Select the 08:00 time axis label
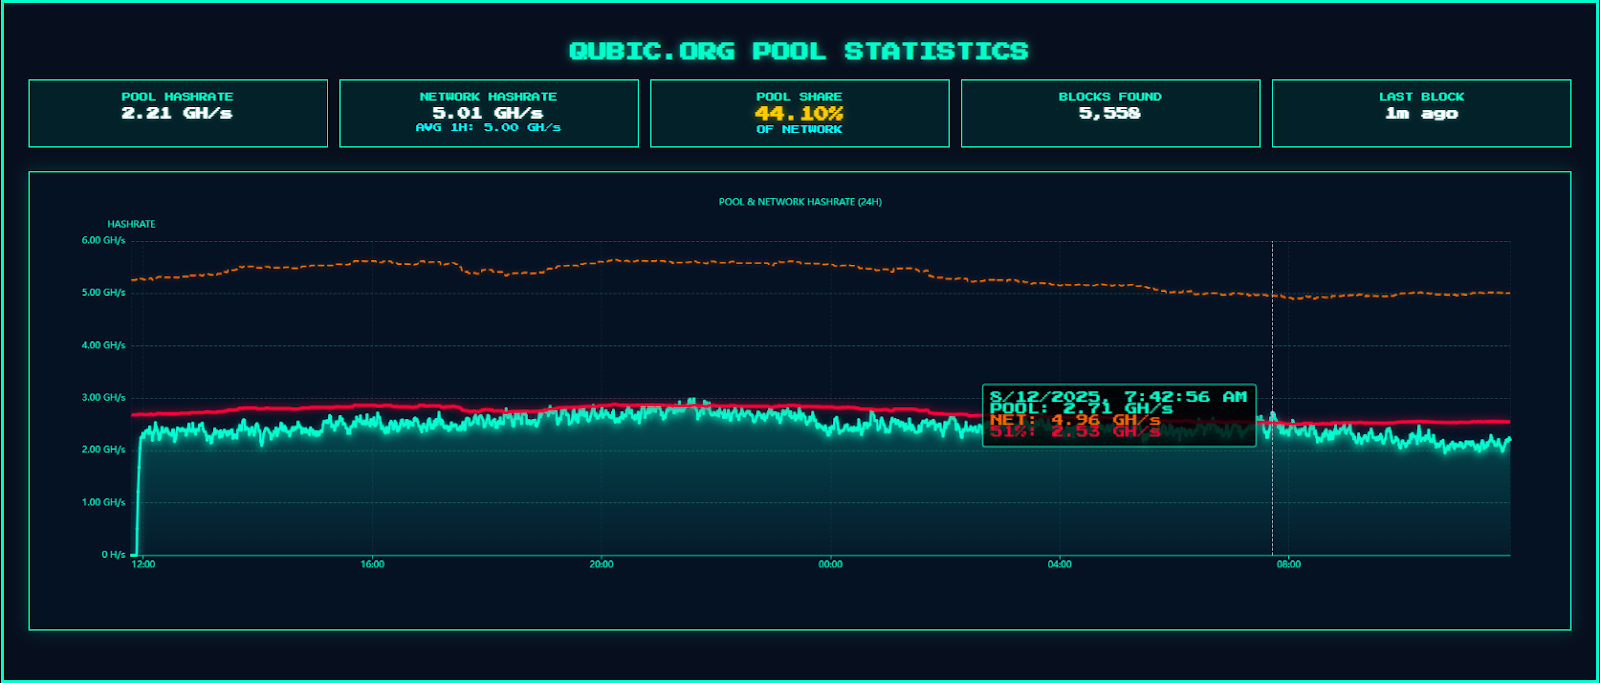Image resolution: width=1600 pixels, height=683 pixels. 1289,565
